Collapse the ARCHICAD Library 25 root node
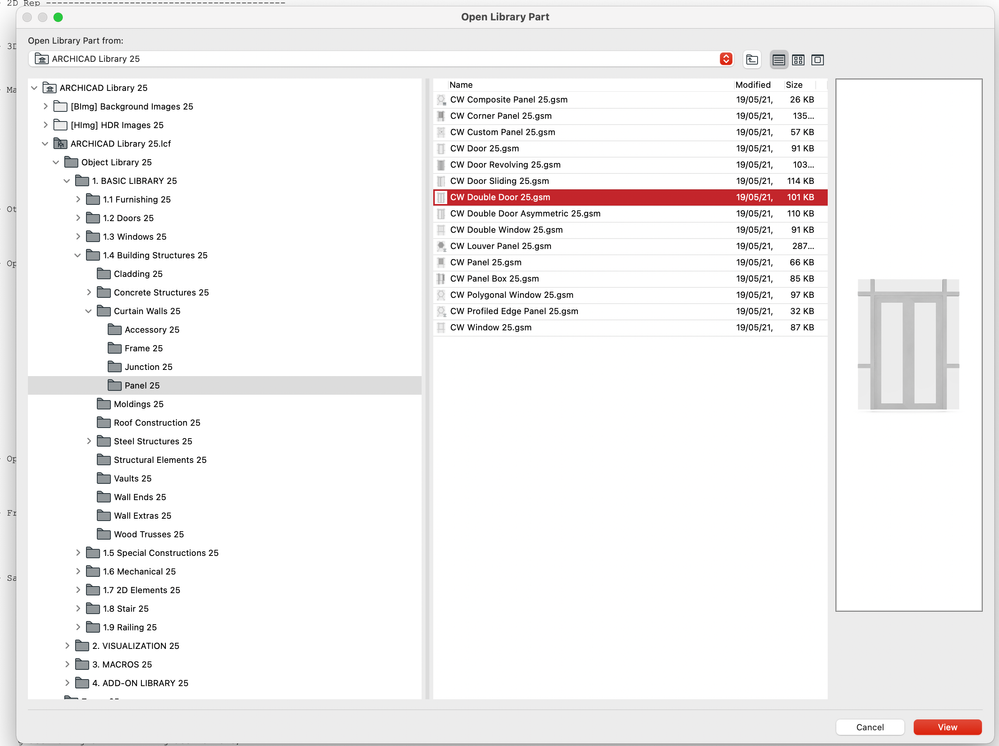This screenshot has height=746, width=999. (34, 88)
